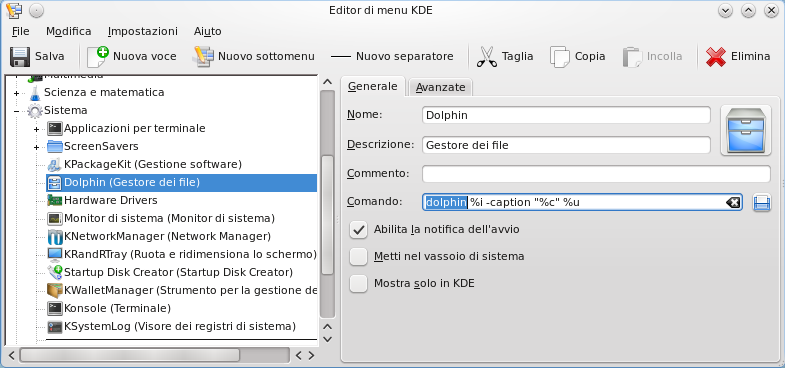Click the ScreenSavers folder icon
This screenshot has height=368, width=785.
click(55, 147)
